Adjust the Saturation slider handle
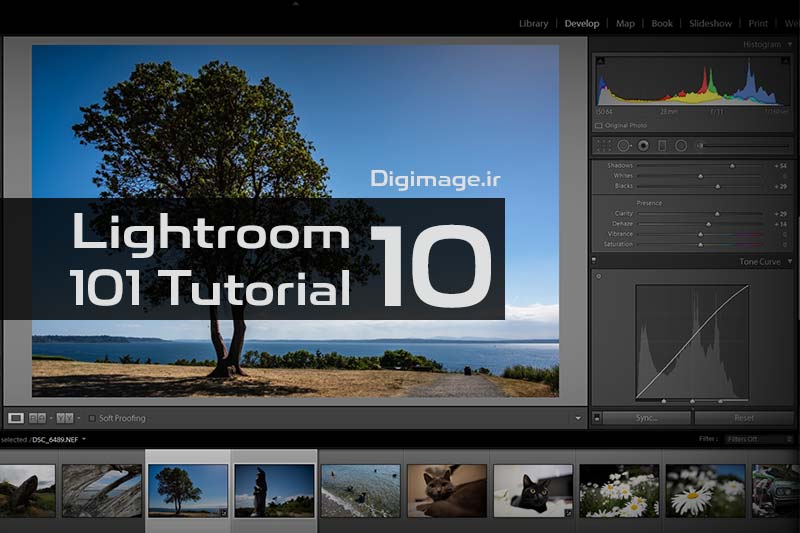The image size is (800, 533). click(701, 244)
